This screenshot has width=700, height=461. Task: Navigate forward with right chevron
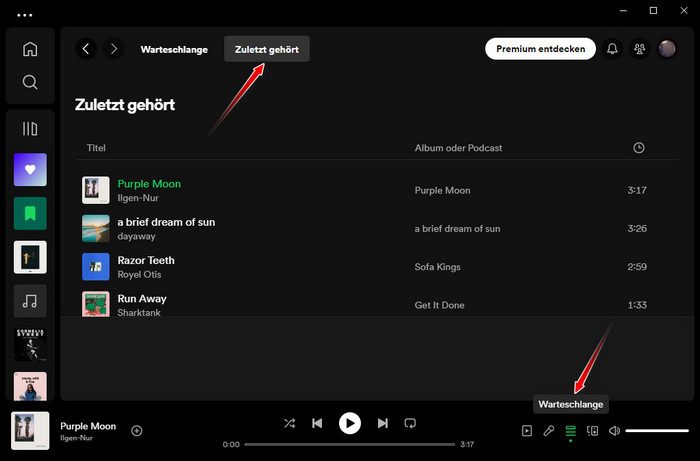click(x=114, y=49)
